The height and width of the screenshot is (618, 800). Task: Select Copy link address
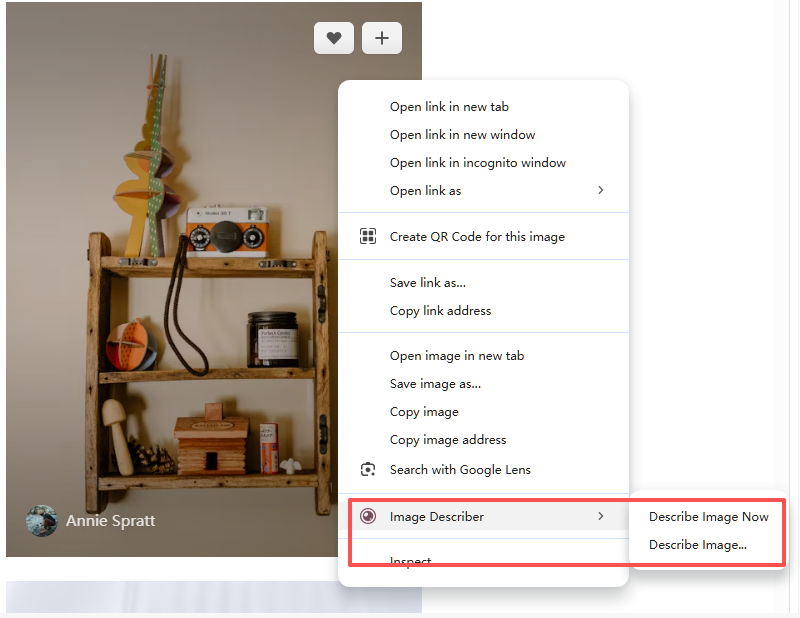pos(440,311)
